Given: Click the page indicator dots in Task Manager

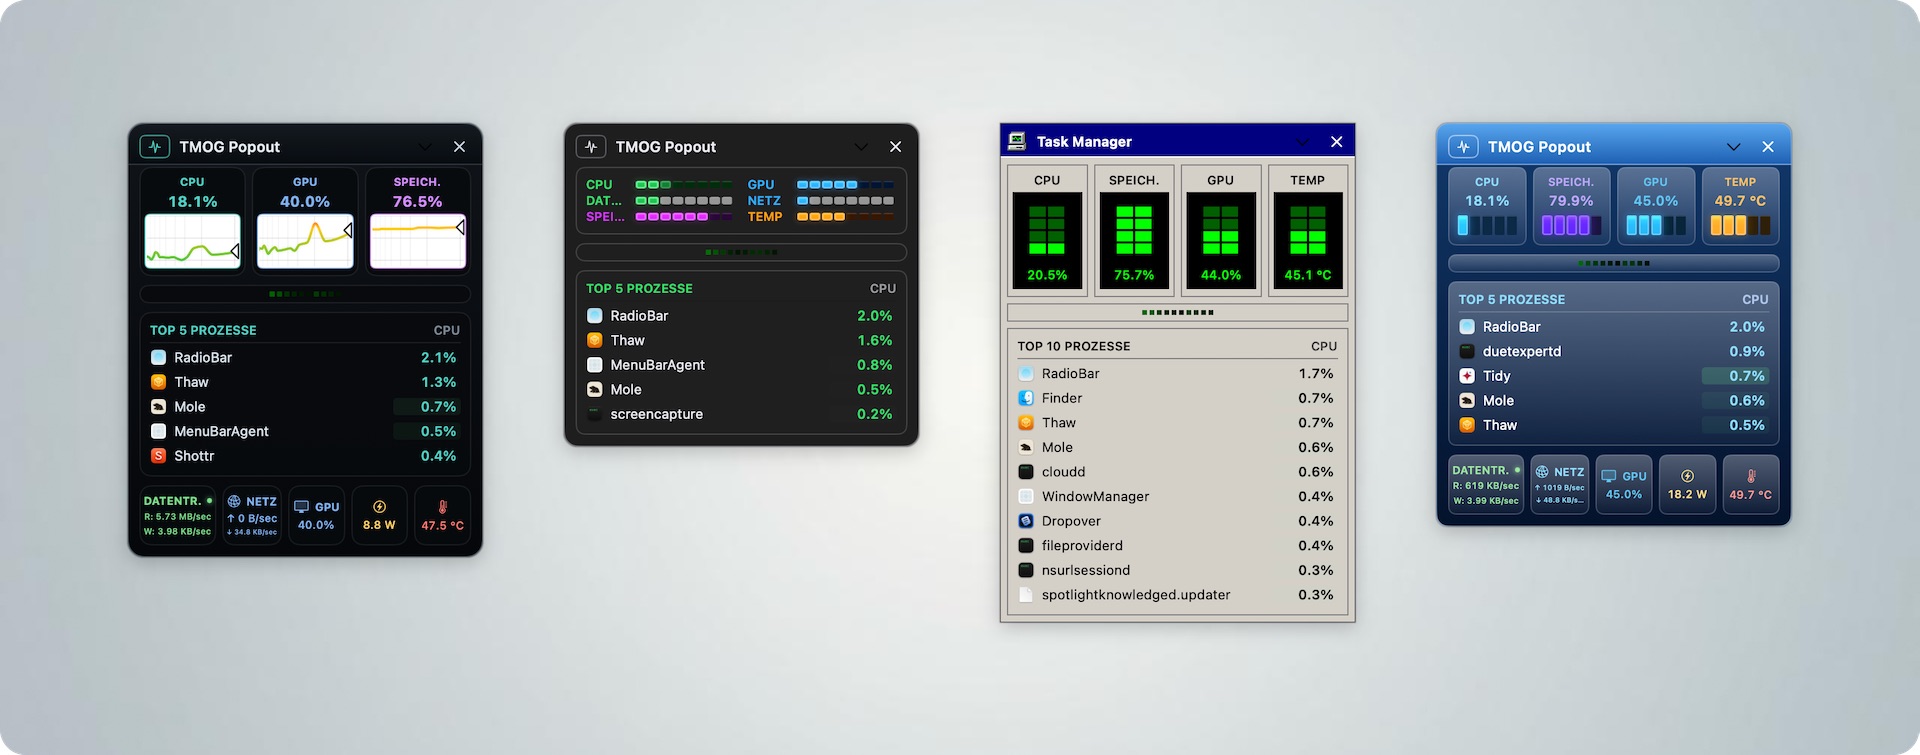Looking at the screenshot, I should [1178, 313].
